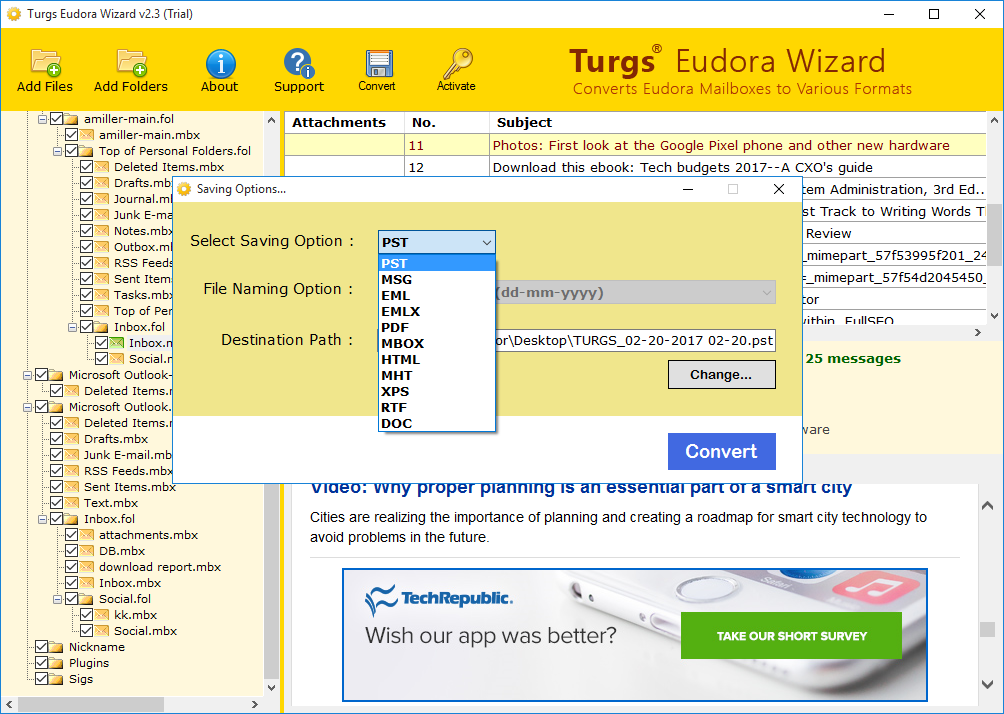Collapse the Inbox.fol node above attachments.mbx
This screenshot has height=714, width=1004.
43,519
